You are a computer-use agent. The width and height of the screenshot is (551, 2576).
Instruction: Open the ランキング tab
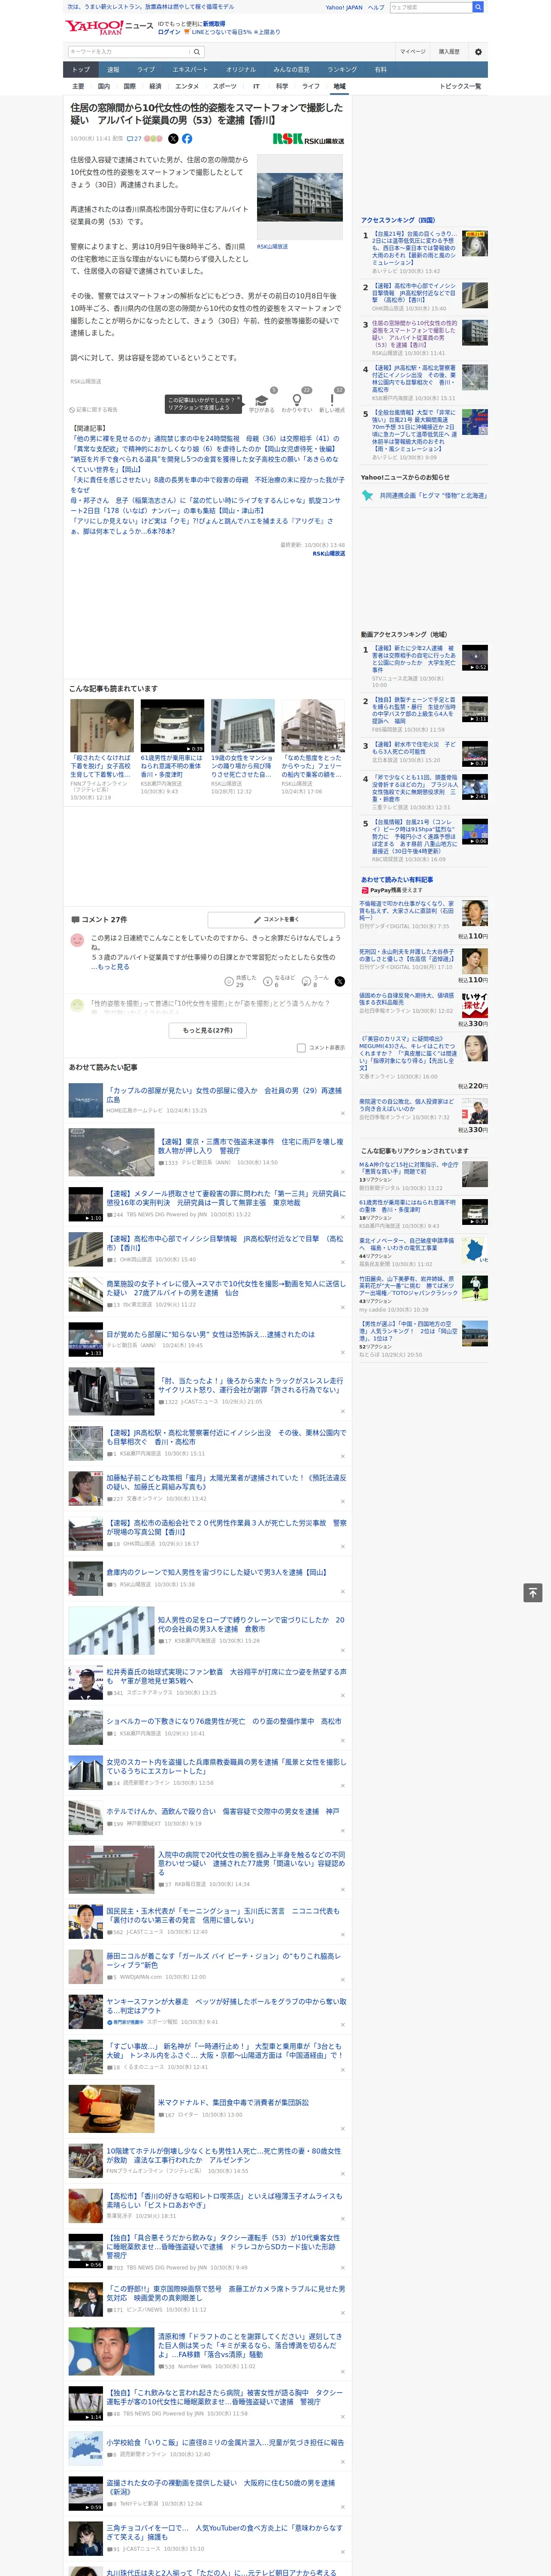pos(342,70)
